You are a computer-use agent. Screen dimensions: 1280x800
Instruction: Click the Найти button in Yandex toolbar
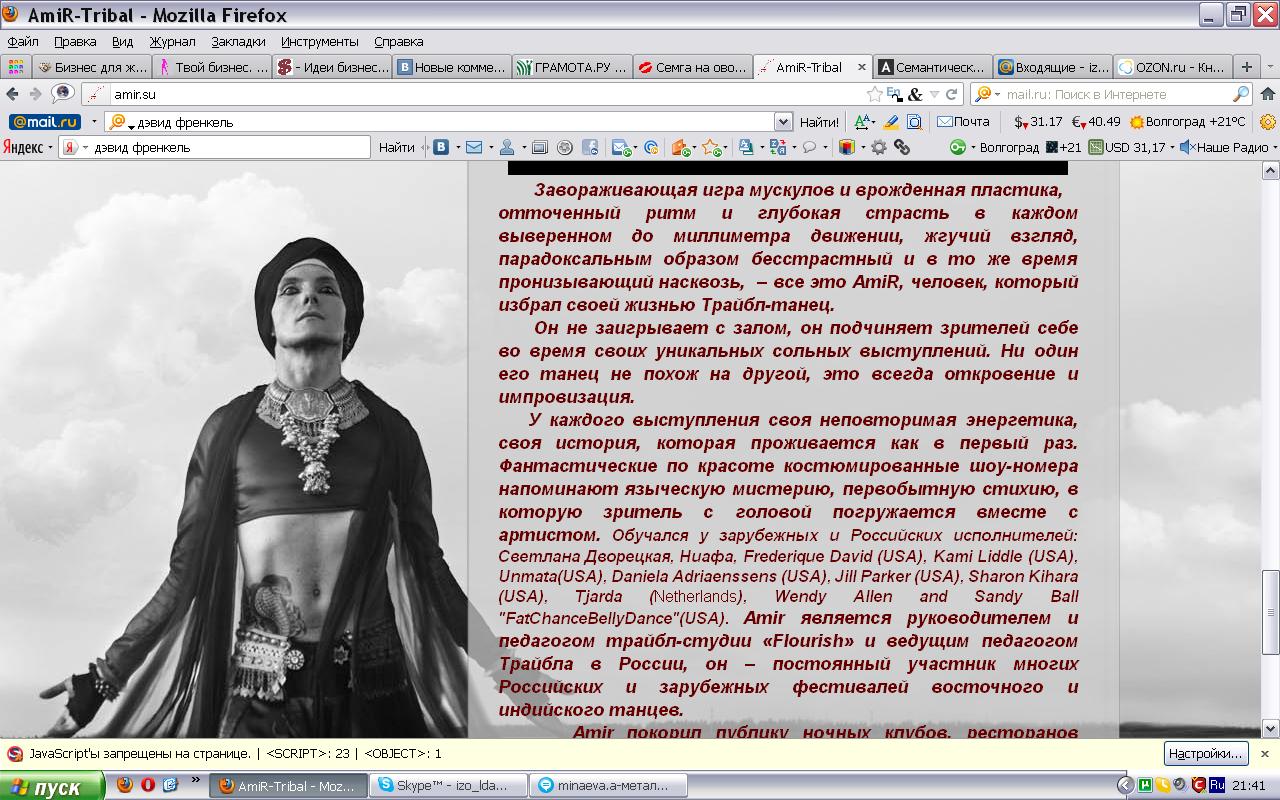click(x=397, y=147)
